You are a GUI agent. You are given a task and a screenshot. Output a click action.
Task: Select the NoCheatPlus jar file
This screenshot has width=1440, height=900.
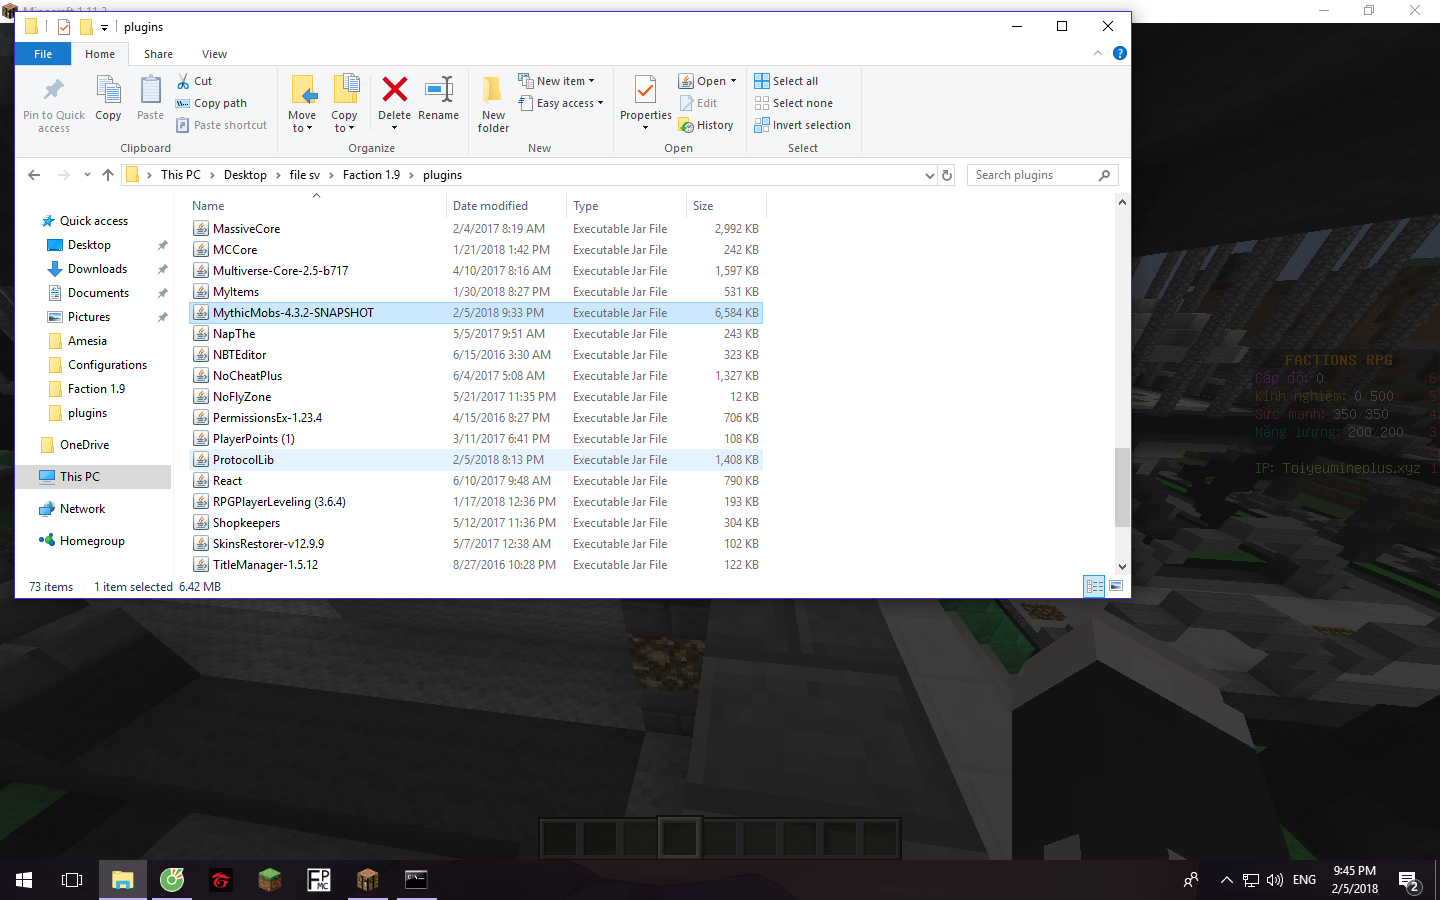476,376
